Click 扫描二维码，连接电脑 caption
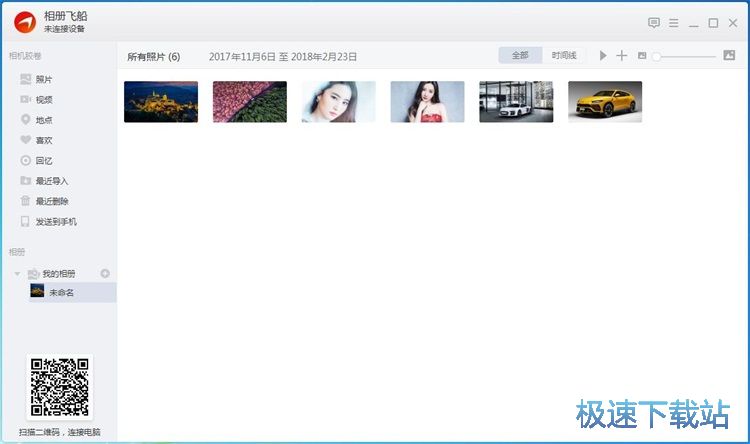The height and width of the screenshot is (444, 750). pos(59,433)
